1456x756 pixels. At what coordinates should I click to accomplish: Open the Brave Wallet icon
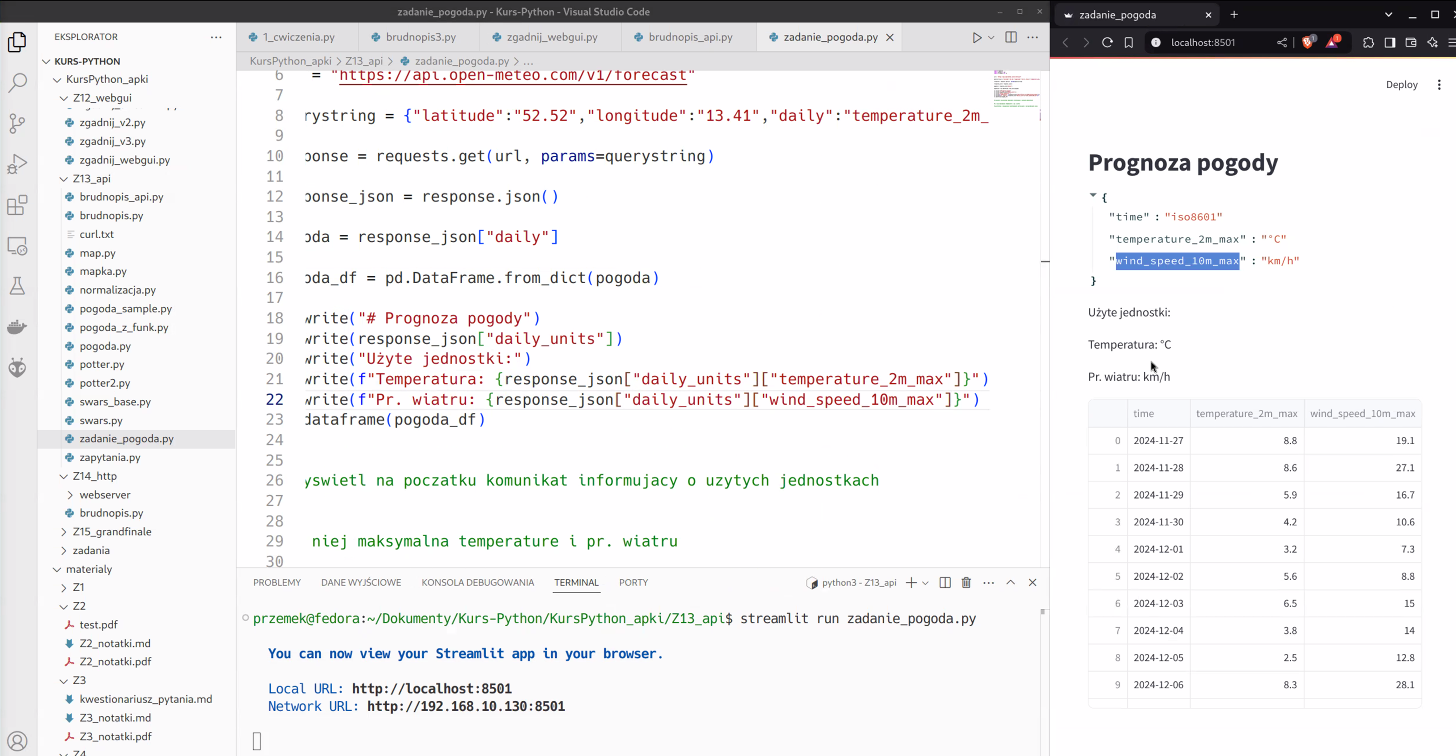point(1411,42)
